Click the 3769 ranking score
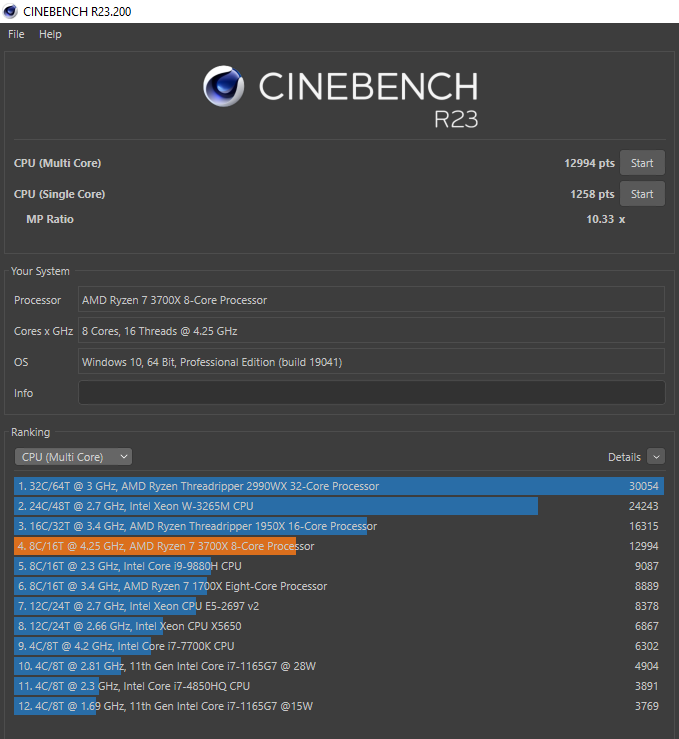The height and width of the screenshot is (739, 679). coord(646,706)
